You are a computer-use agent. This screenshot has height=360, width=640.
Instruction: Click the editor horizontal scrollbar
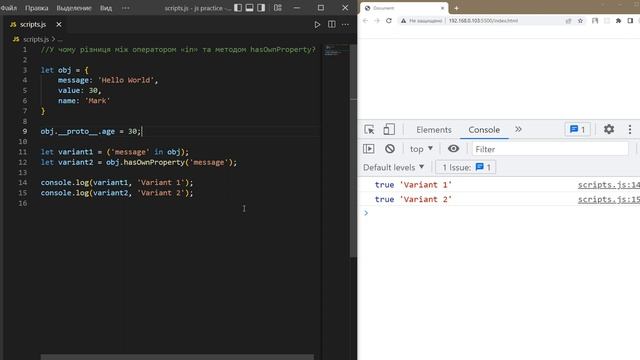[x=177, y=357]
